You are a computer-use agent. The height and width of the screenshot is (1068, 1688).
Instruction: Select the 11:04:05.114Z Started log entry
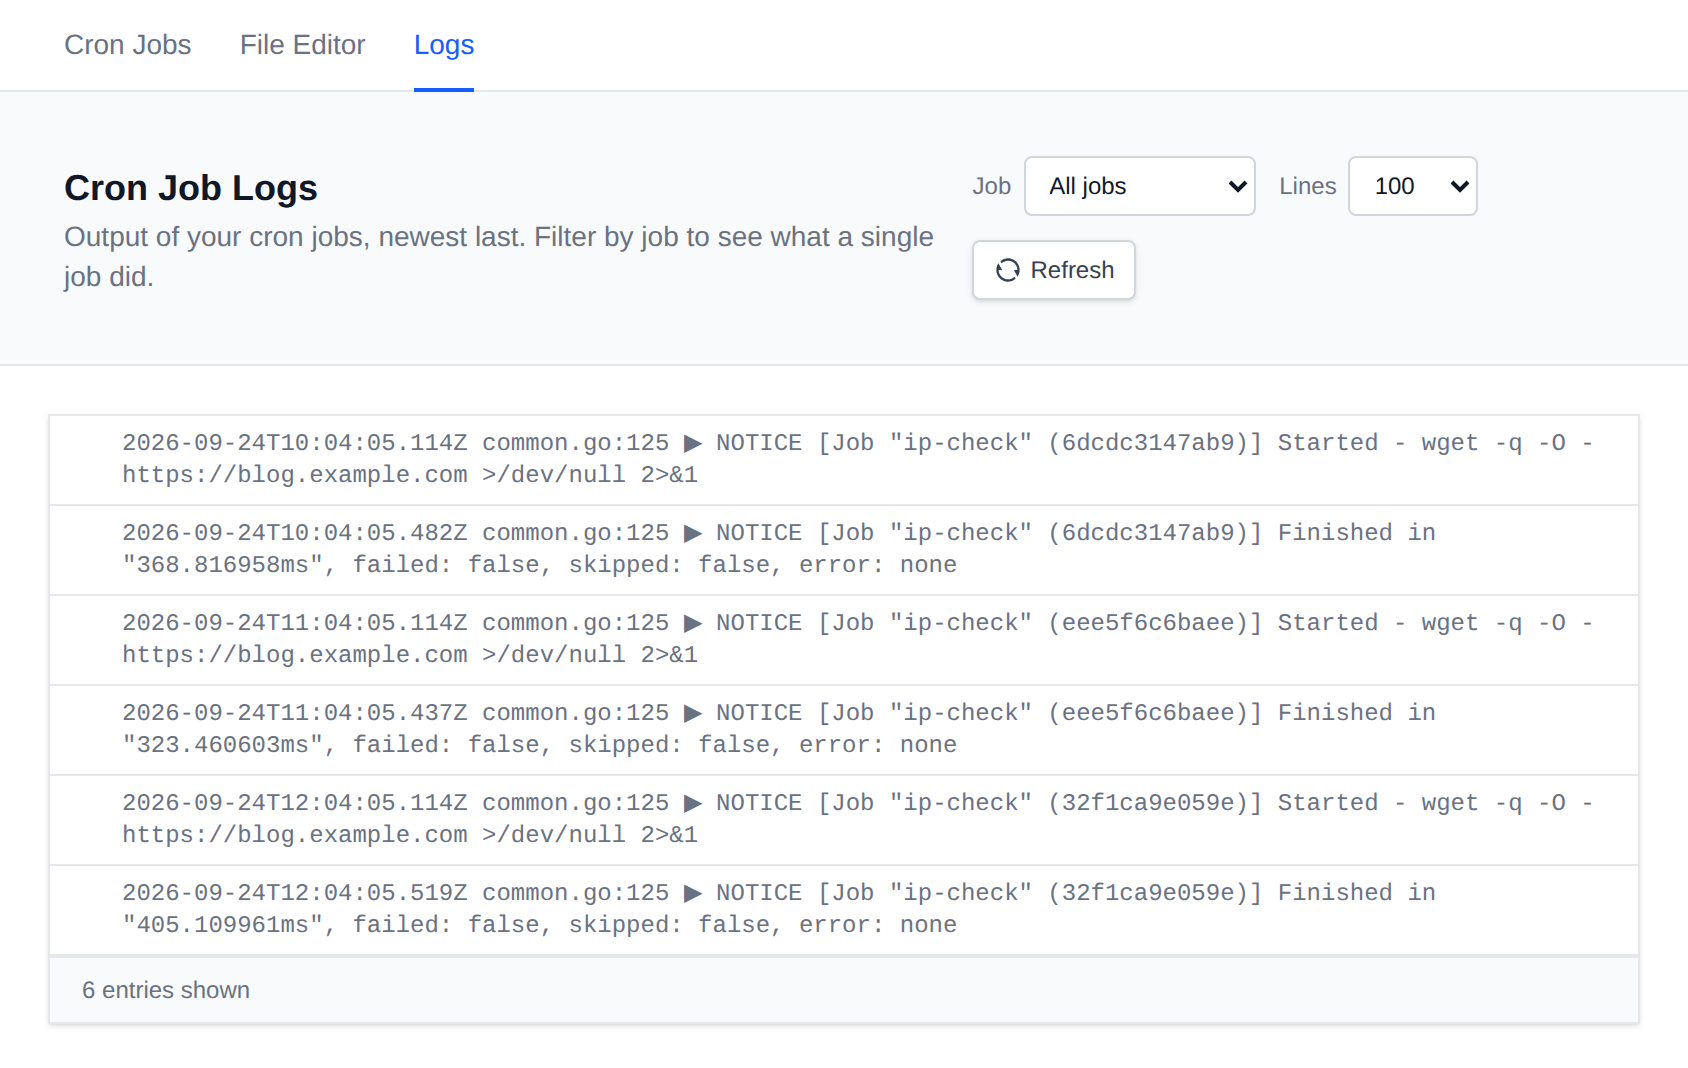coord(844,640)
